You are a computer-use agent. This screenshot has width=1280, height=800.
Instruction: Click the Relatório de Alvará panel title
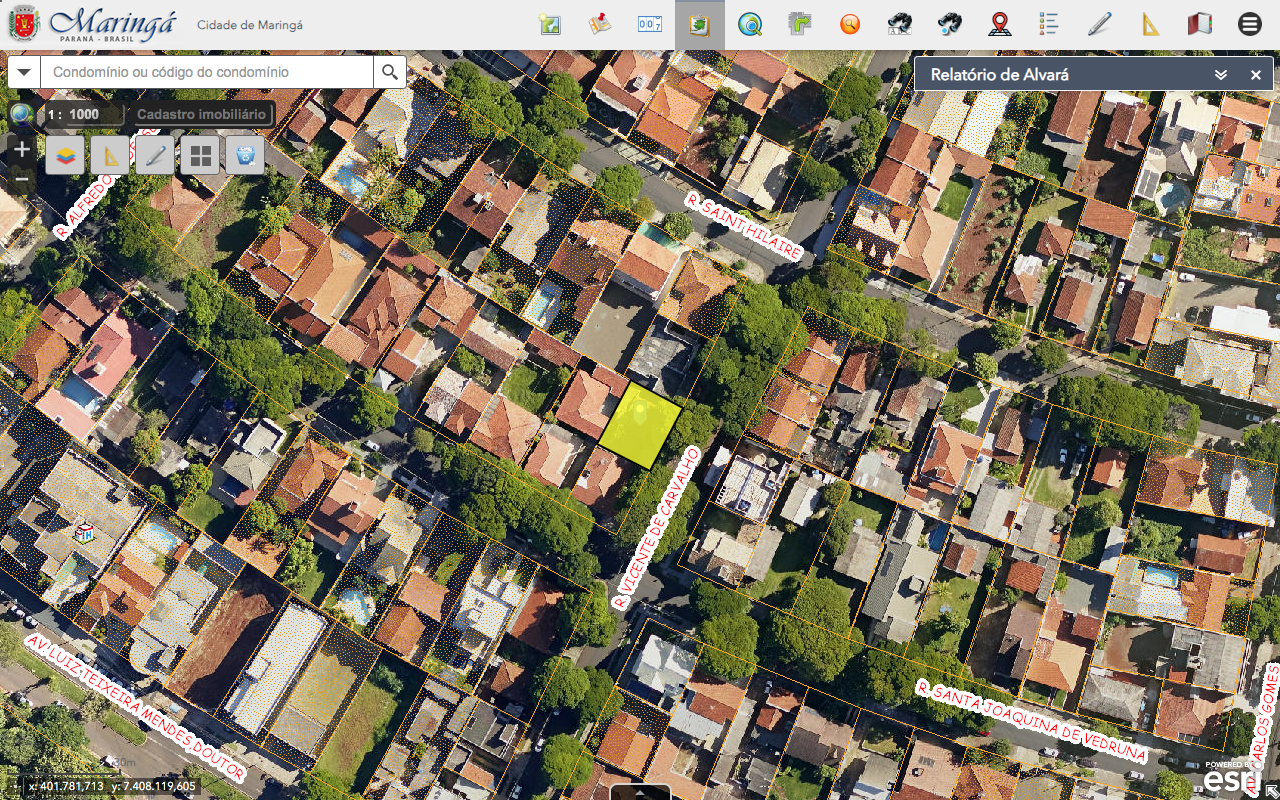pyautogui.click(x=1000, y=75)
